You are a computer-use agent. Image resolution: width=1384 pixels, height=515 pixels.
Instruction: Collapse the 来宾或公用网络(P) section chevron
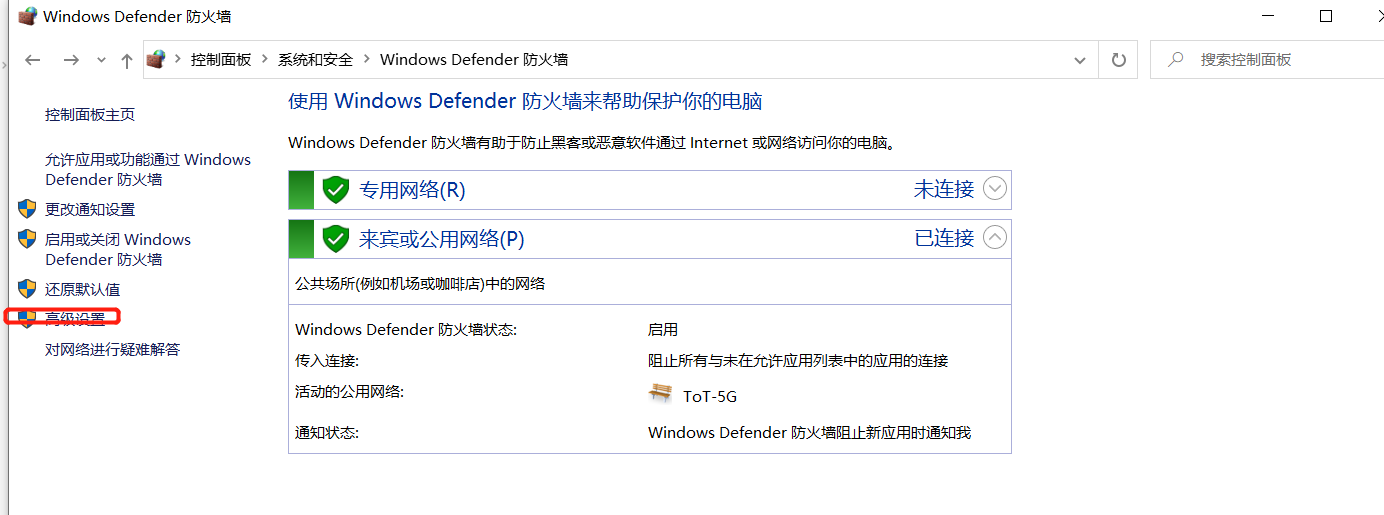coord(995,238)
